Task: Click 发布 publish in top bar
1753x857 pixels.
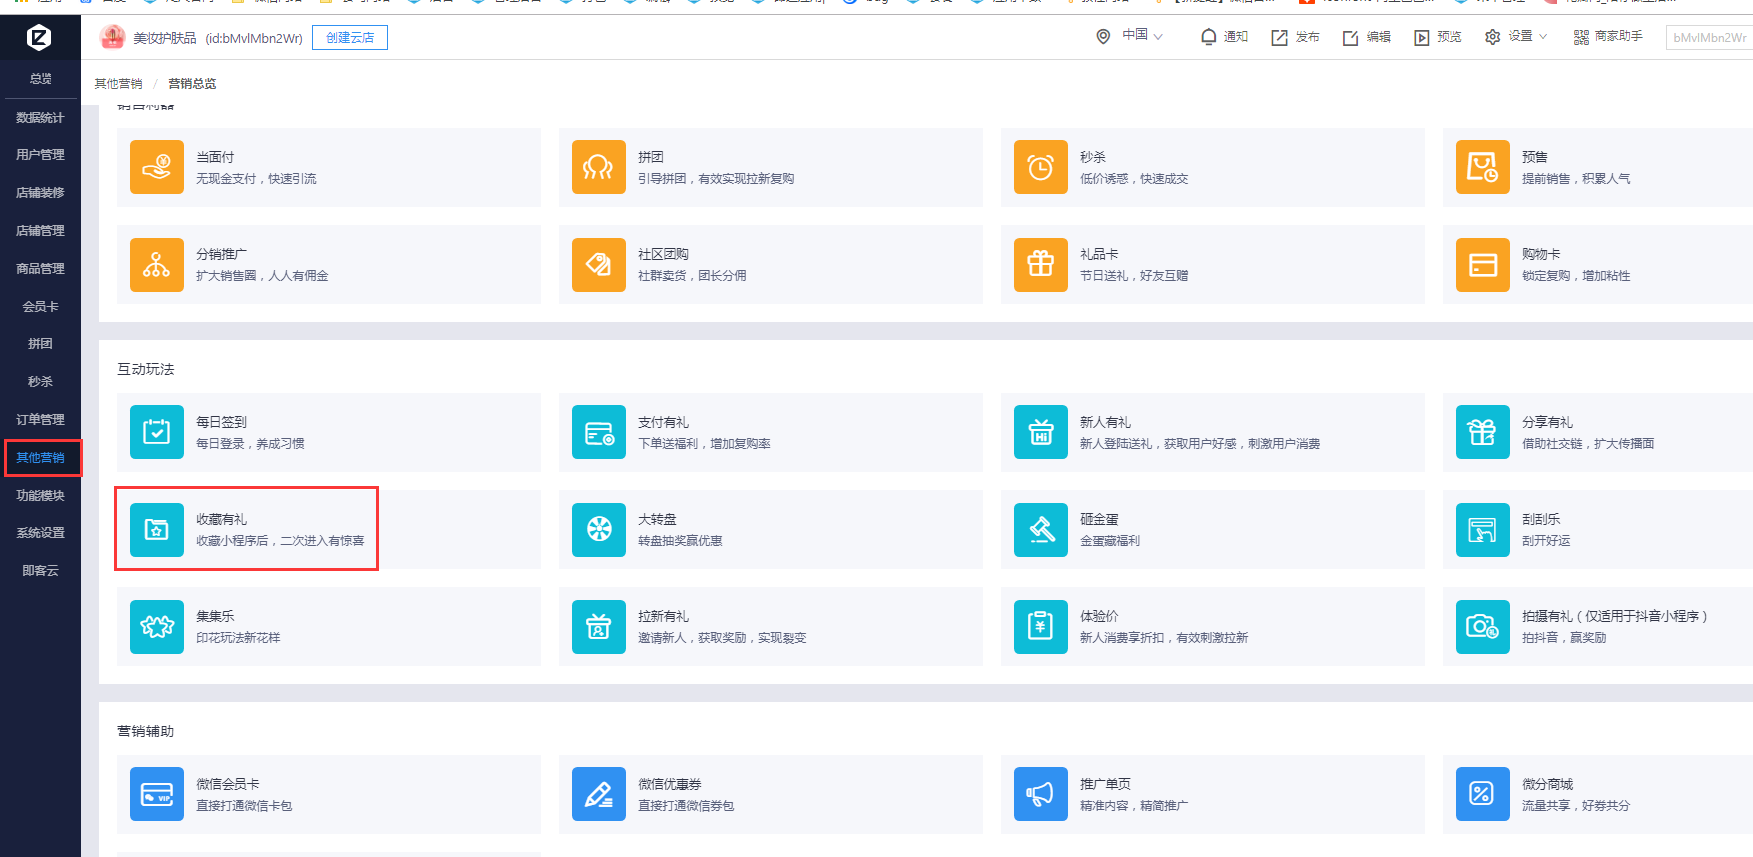Action: (x=1295, y=37)
